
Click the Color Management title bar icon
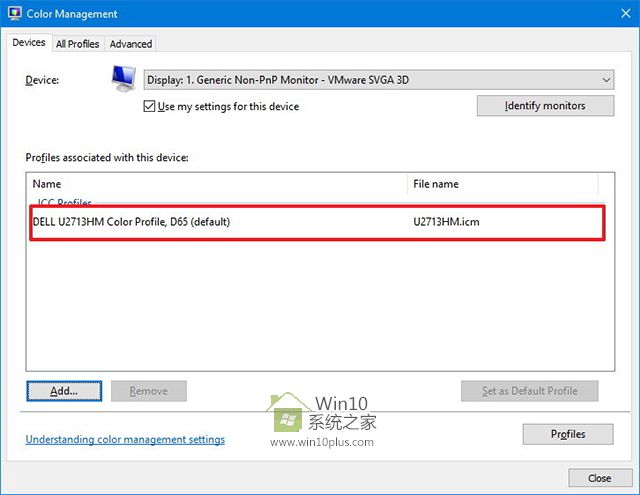pos(14,13)
